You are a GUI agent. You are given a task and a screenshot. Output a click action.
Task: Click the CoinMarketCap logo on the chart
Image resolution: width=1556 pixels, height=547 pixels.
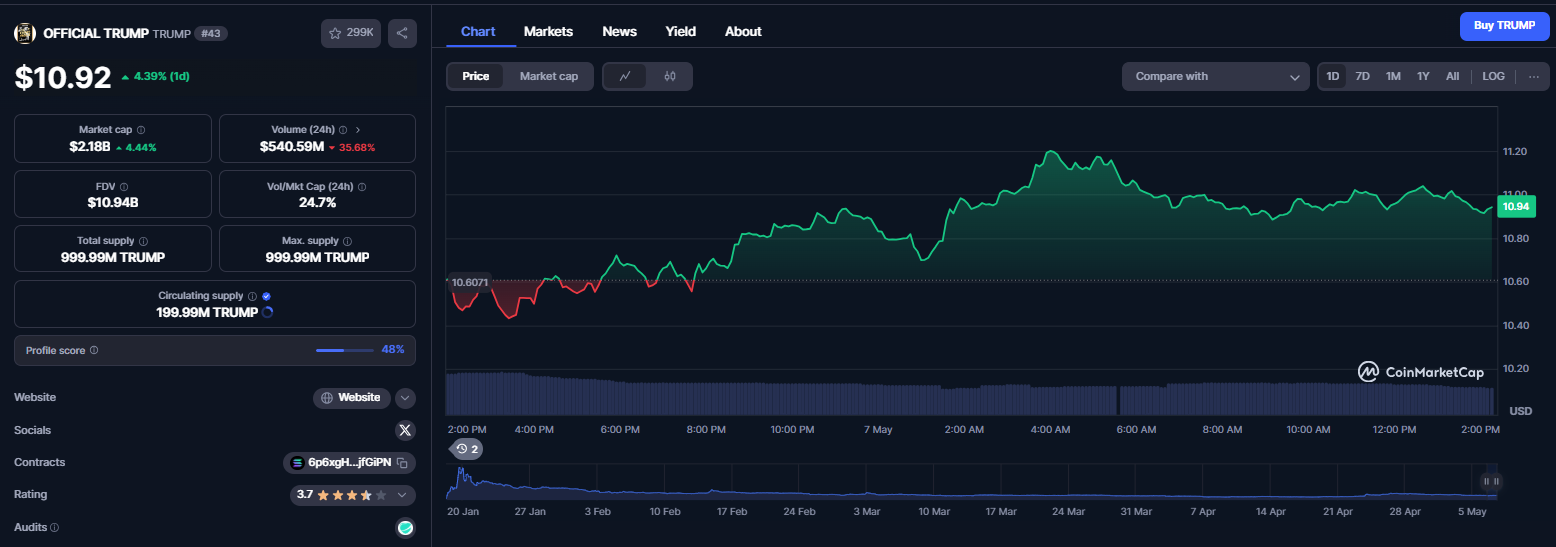pos(1420,372)
